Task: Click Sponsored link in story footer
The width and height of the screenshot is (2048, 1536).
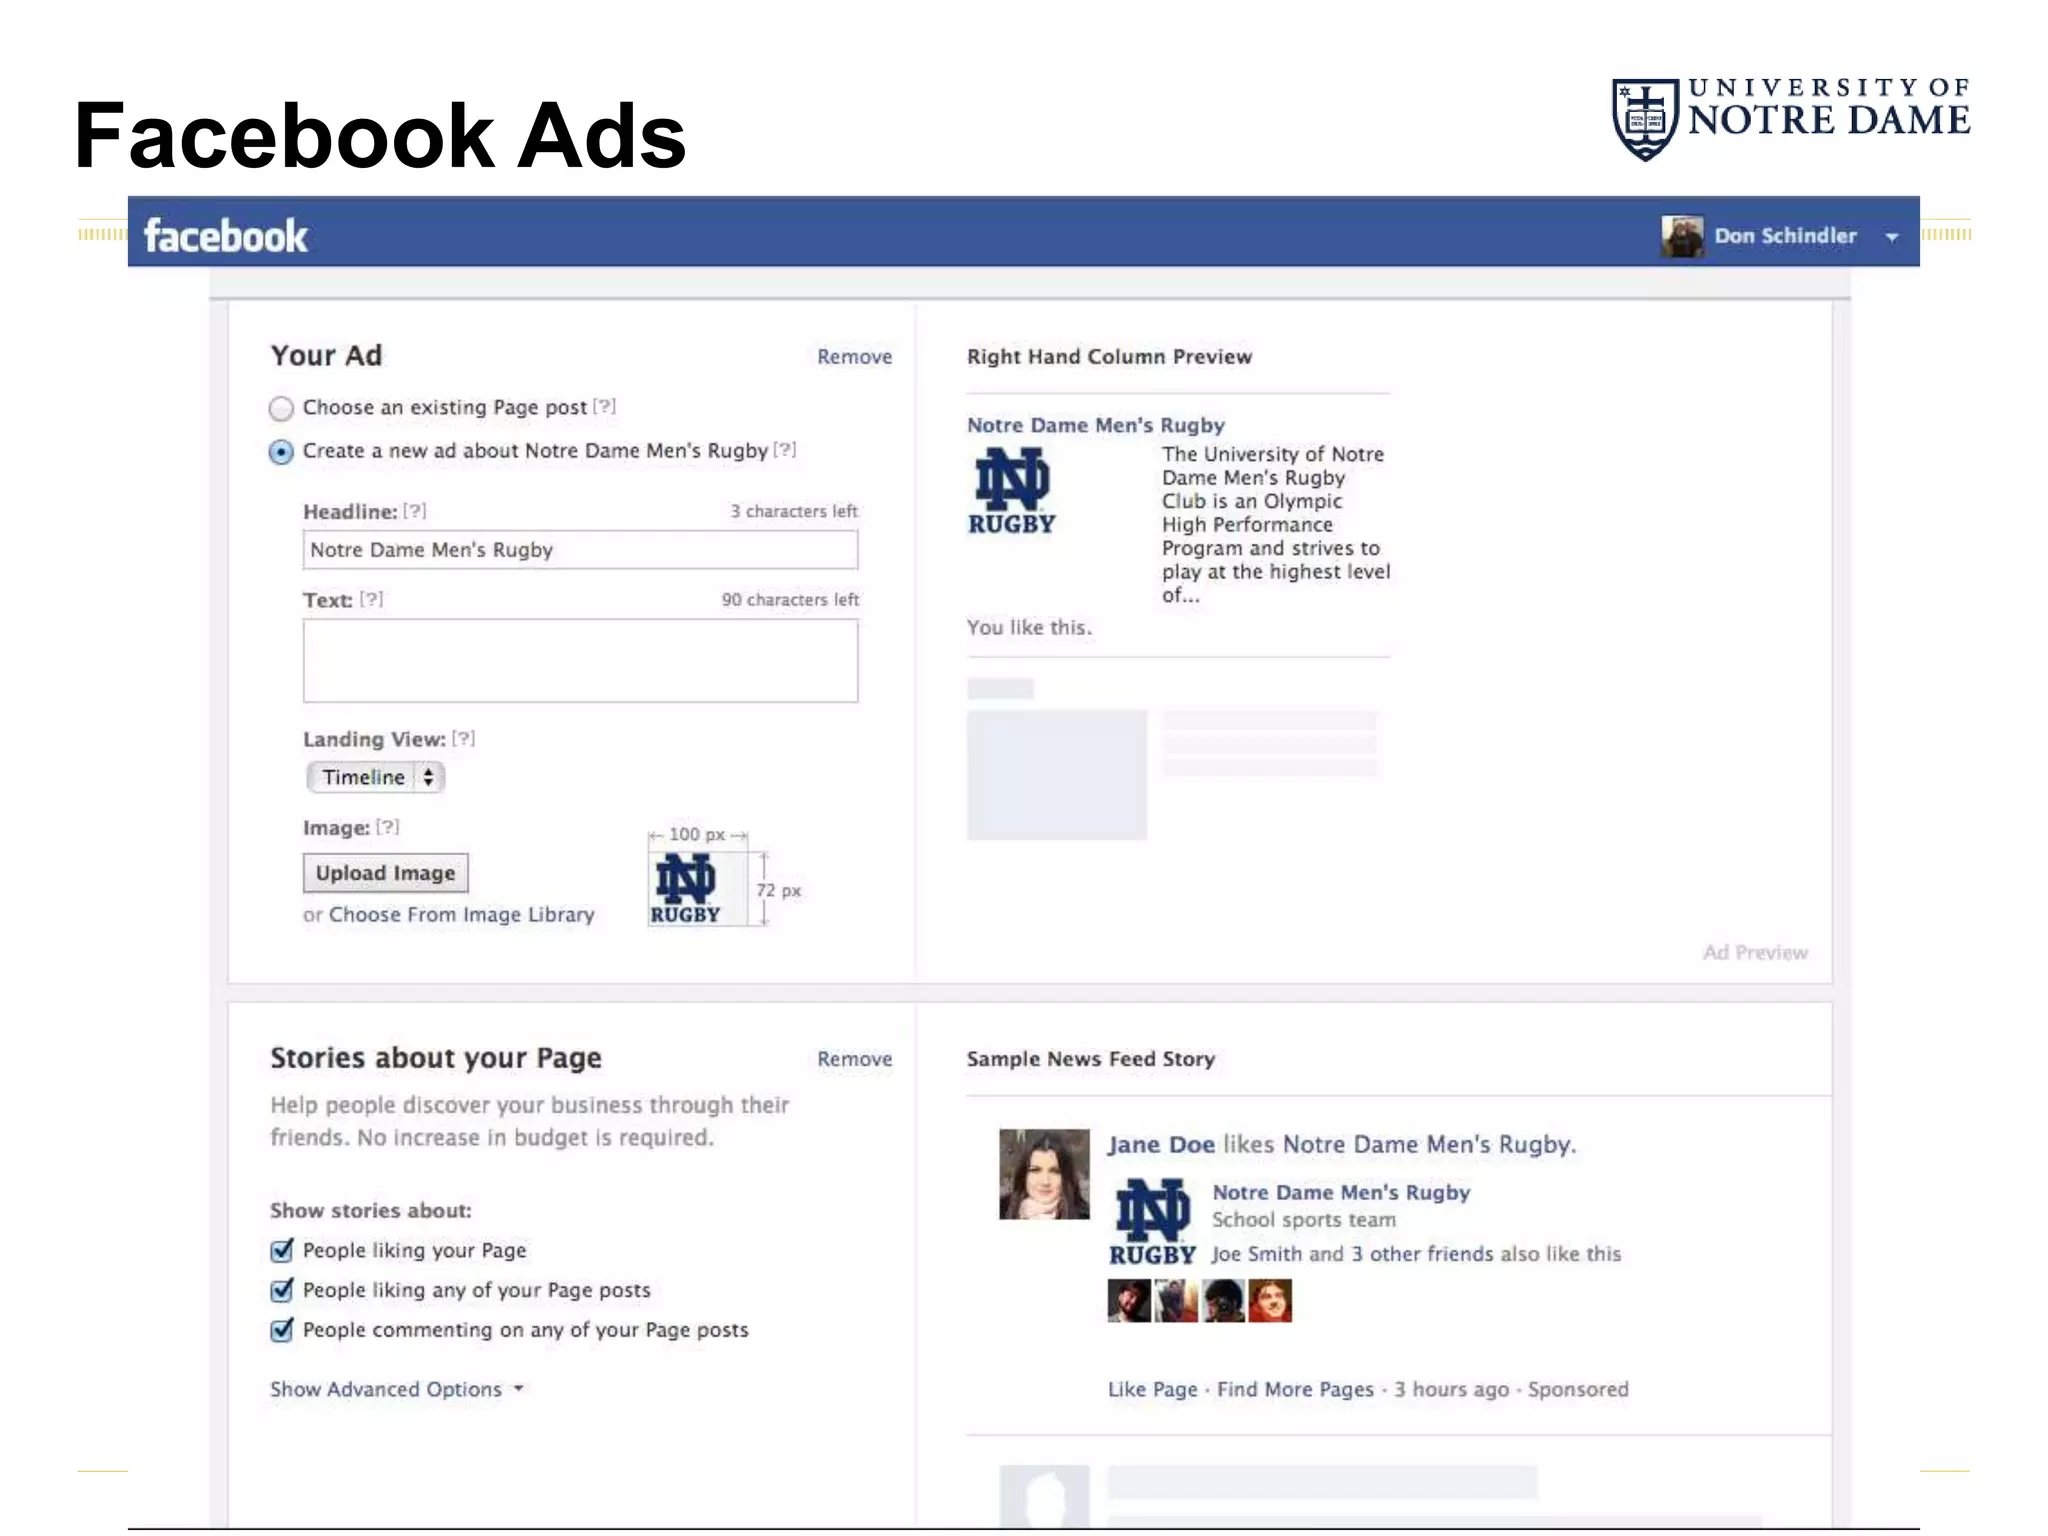Action: pos(1578,1390)
